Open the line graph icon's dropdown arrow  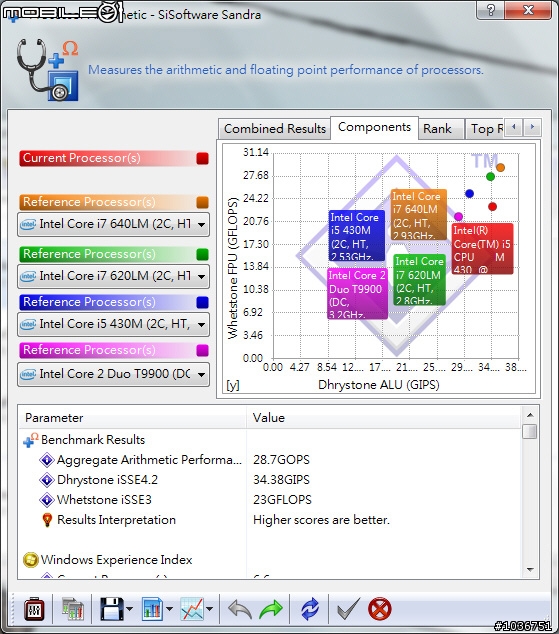(209, 609)
